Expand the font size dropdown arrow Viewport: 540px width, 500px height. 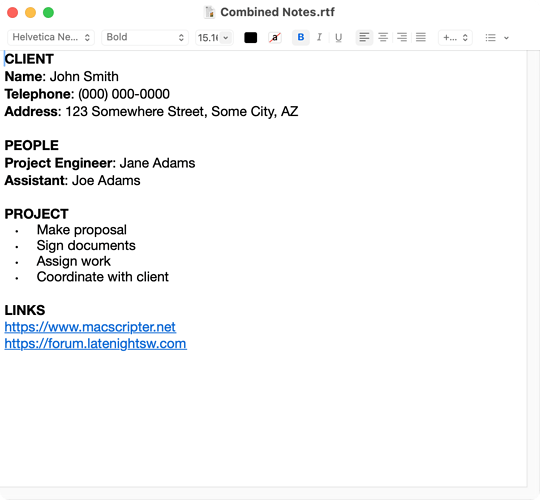pos(226,38)
